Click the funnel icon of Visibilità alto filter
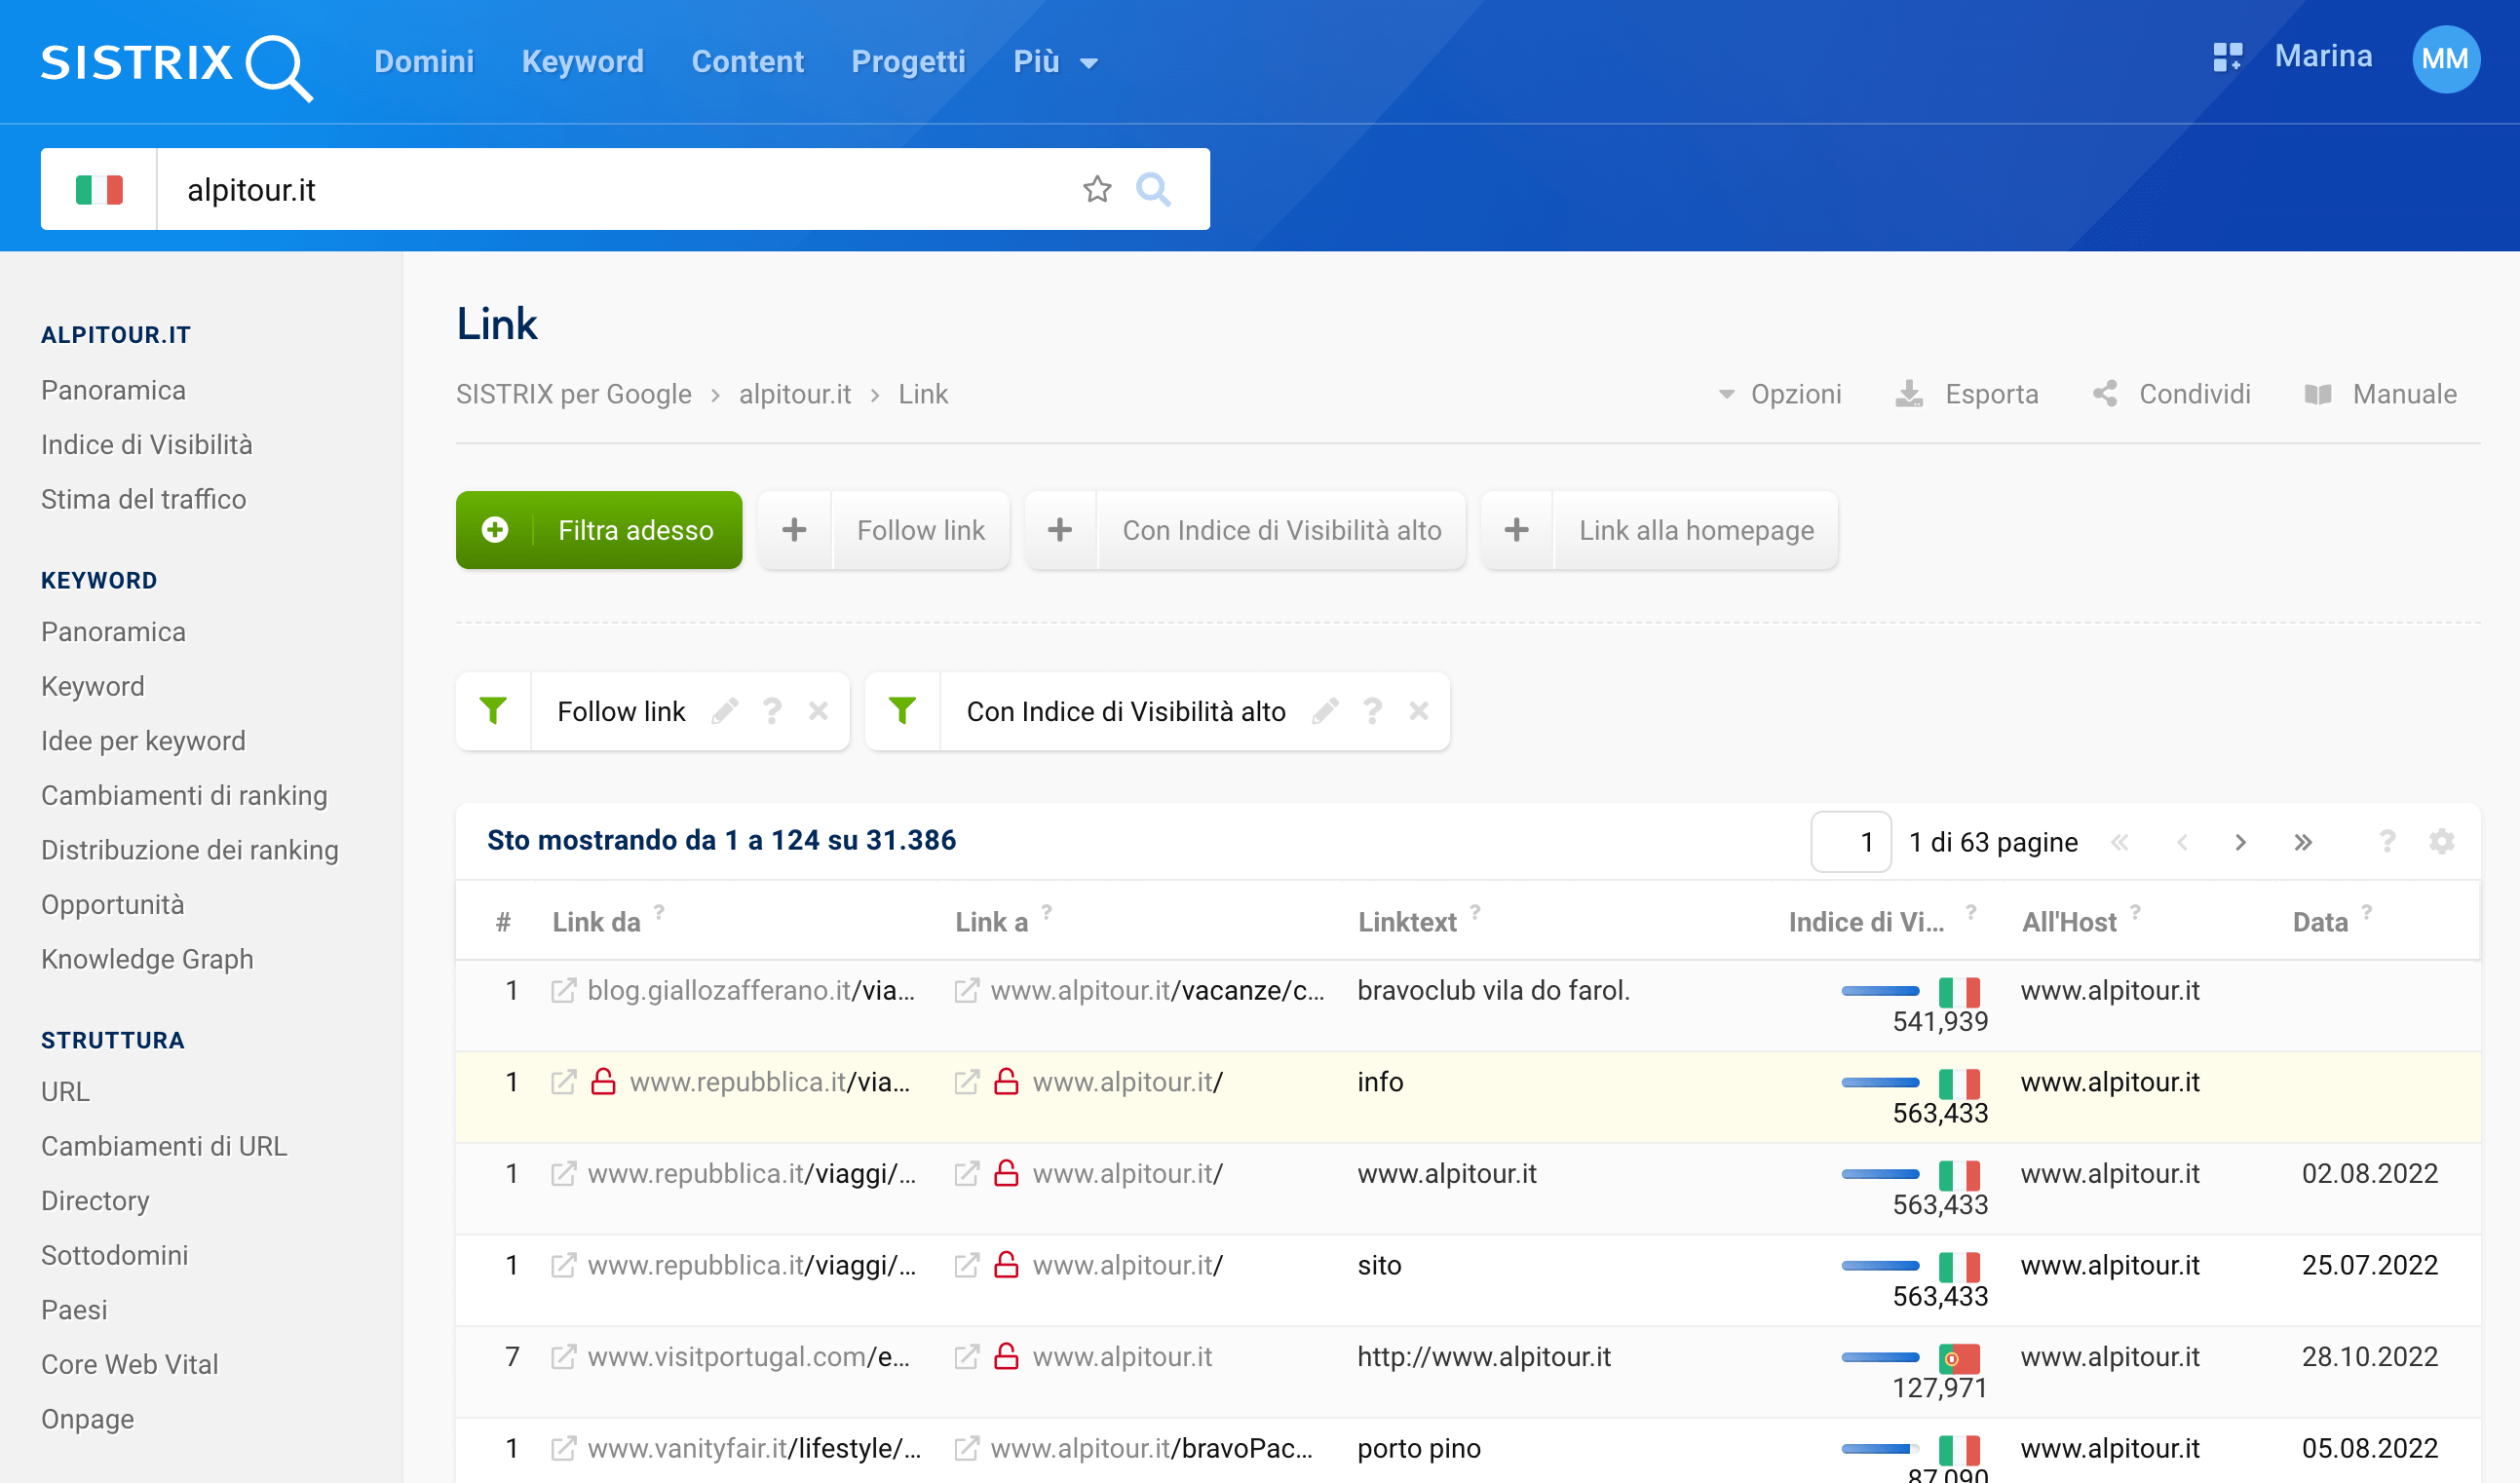This screenshot has width=2520, height=1483. tap(902, 711)
